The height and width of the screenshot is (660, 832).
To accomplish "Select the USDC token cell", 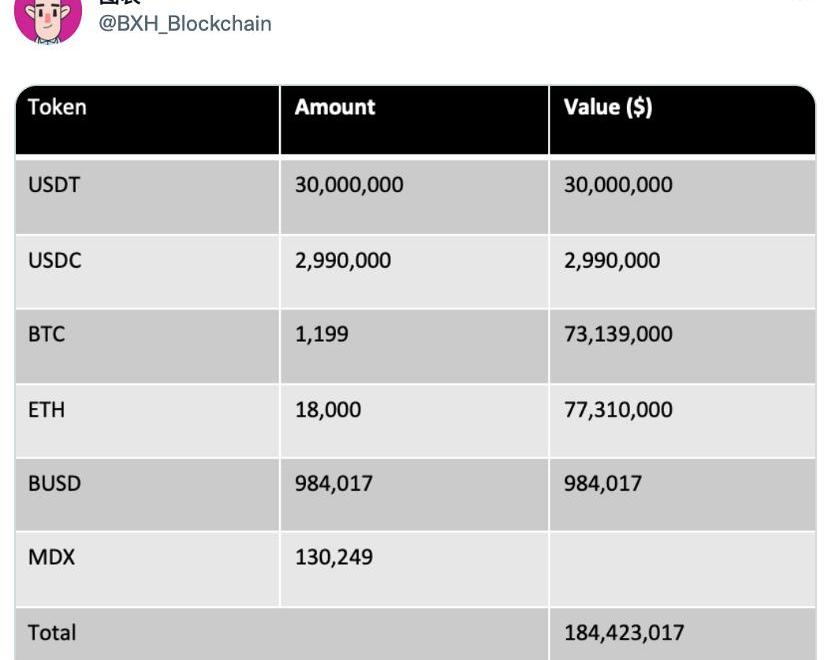I will coord(148,272).
